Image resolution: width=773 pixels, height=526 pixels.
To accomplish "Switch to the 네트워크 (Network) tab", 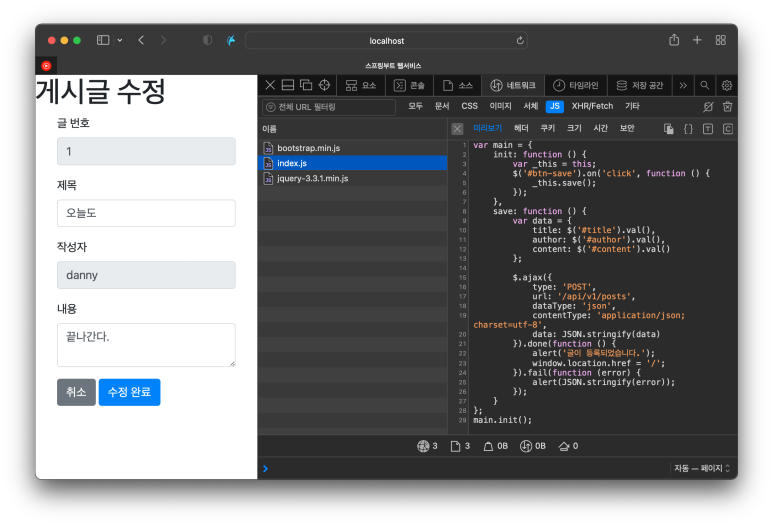I will click(513, 85).
